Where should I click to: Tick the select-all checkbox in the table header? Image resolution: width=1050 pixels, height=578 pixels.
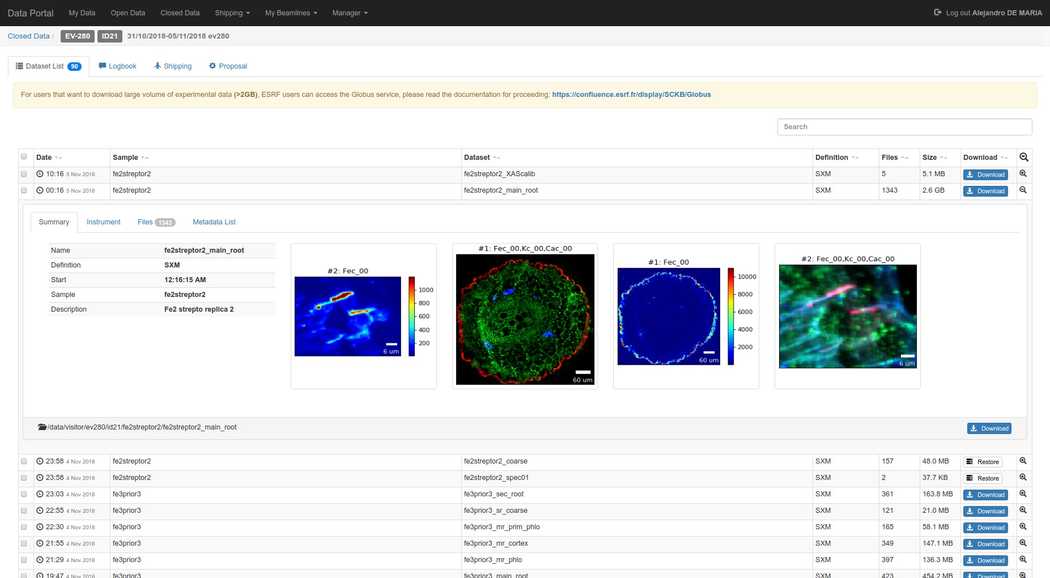[x=23, y=157]
